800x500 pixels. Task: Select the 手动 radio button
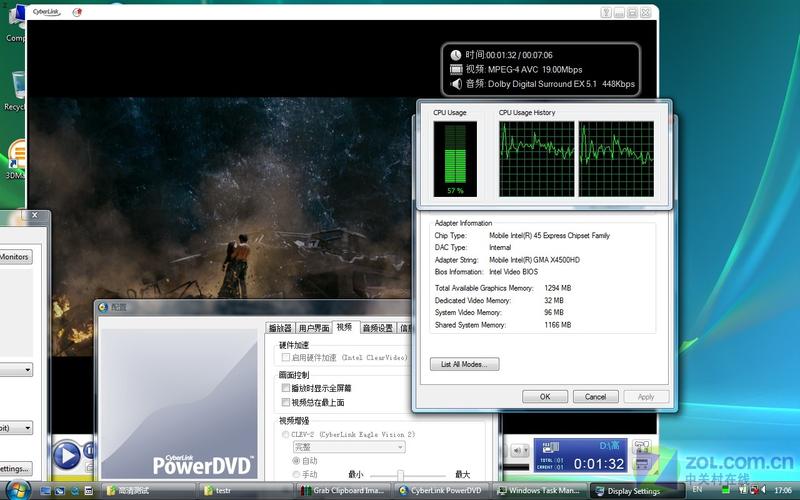296,474
